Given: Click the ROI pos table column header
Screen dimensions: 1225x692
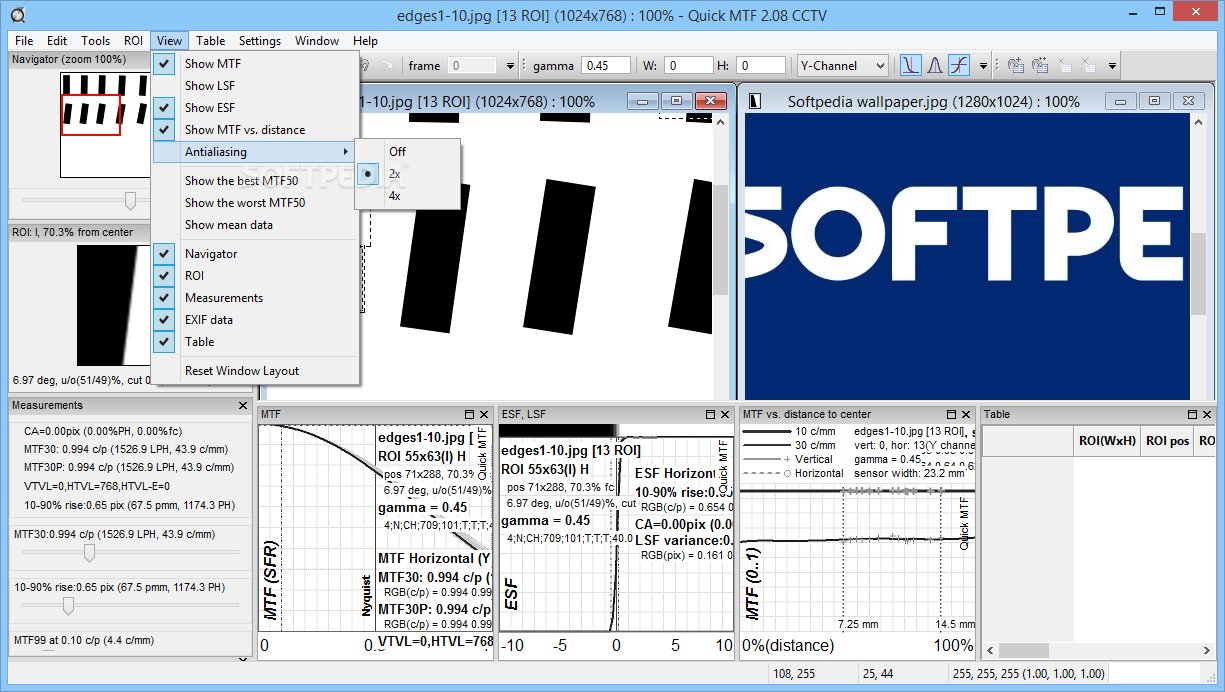Looking at the screenshot, I should coord(1166,440).
